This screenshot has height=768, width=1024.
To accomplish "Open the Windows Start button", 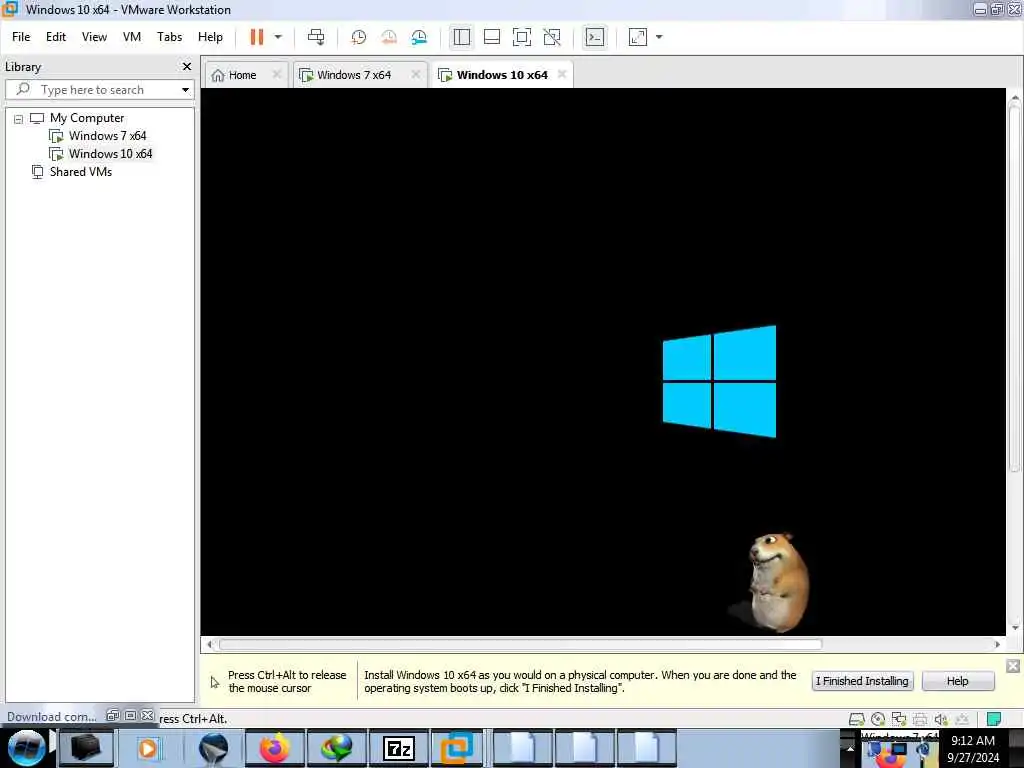I will click(x=26, y=748).
